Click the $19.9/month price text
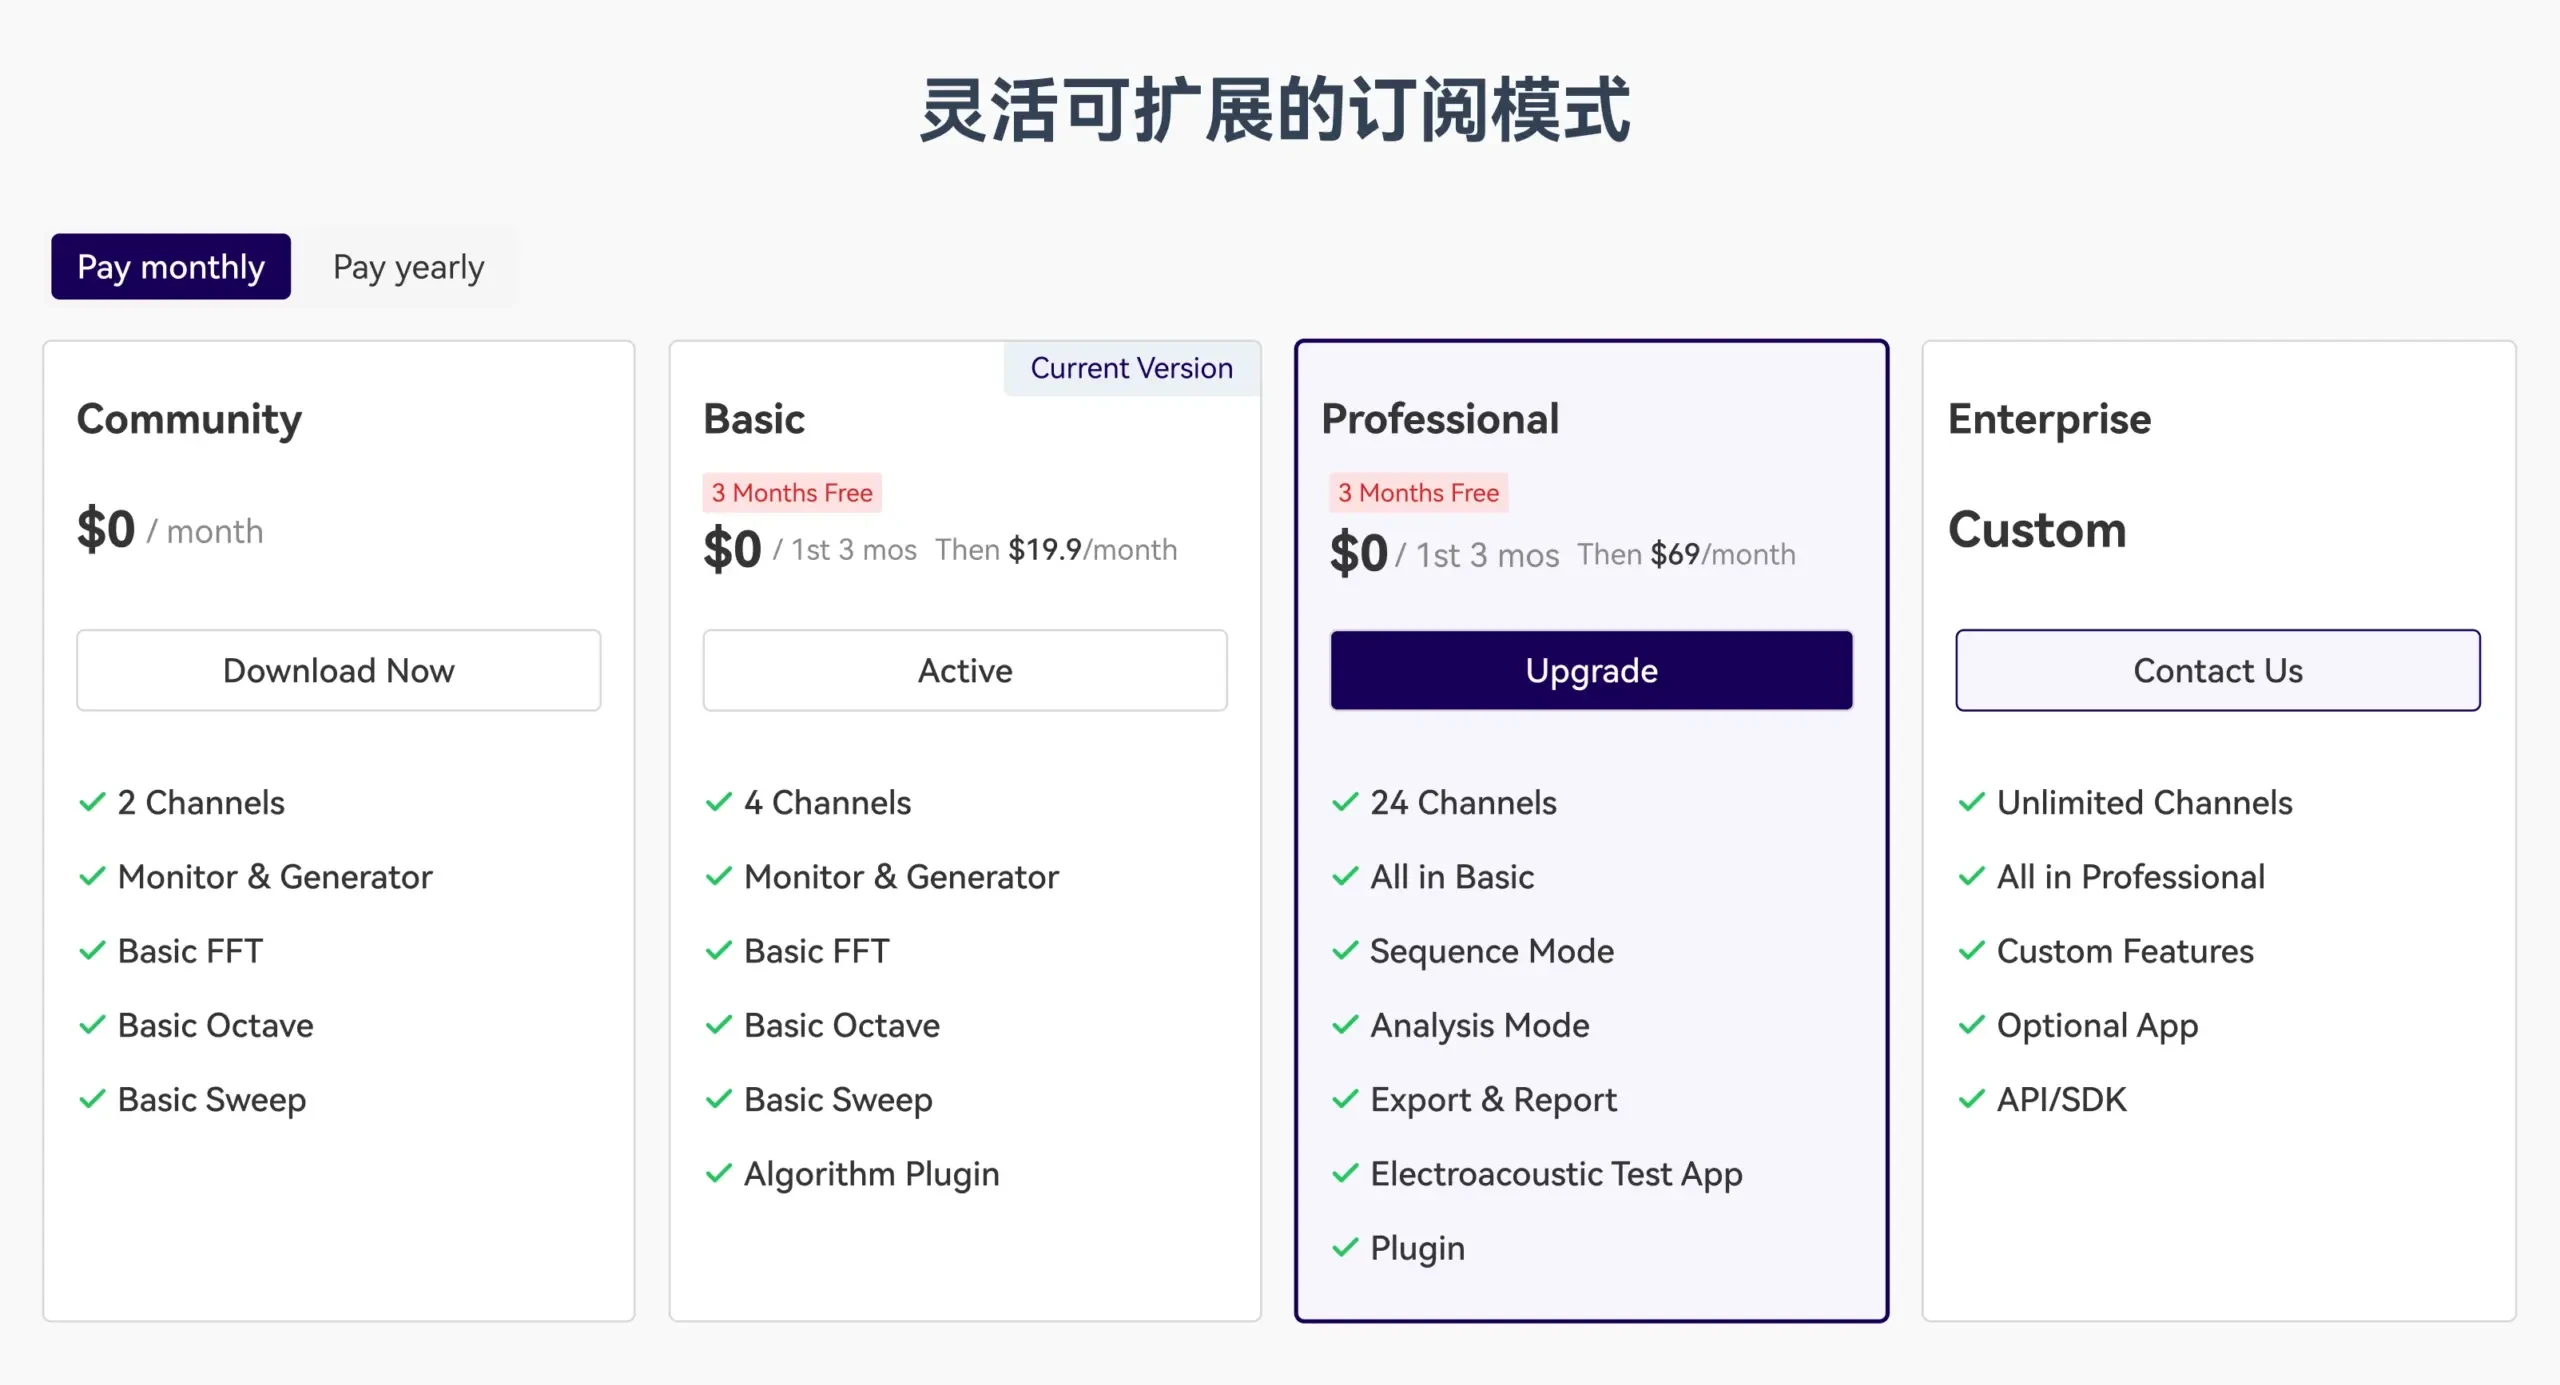 pyautogui.click(x=1092, y=550)
